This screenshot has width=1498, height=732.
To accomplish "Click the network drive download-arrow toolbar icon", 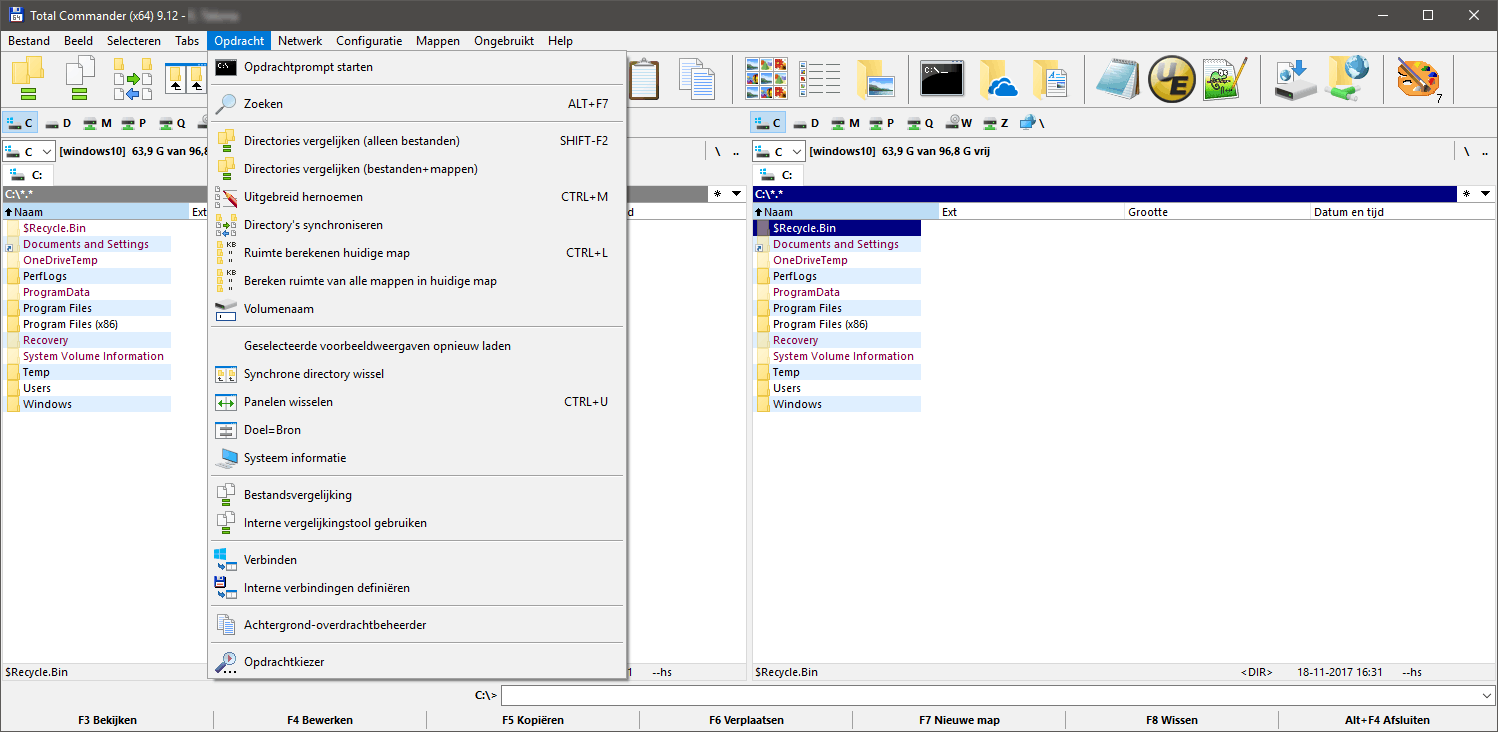I will pyautogui.click(x=1296, y=78).
